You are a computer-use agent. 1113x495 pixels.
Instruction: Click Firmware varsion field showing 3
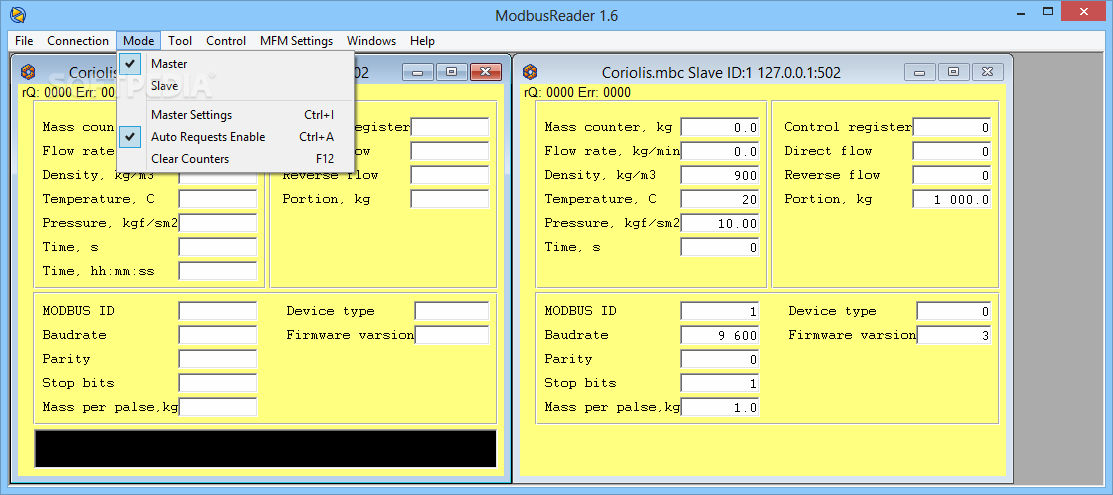point(954,335)
